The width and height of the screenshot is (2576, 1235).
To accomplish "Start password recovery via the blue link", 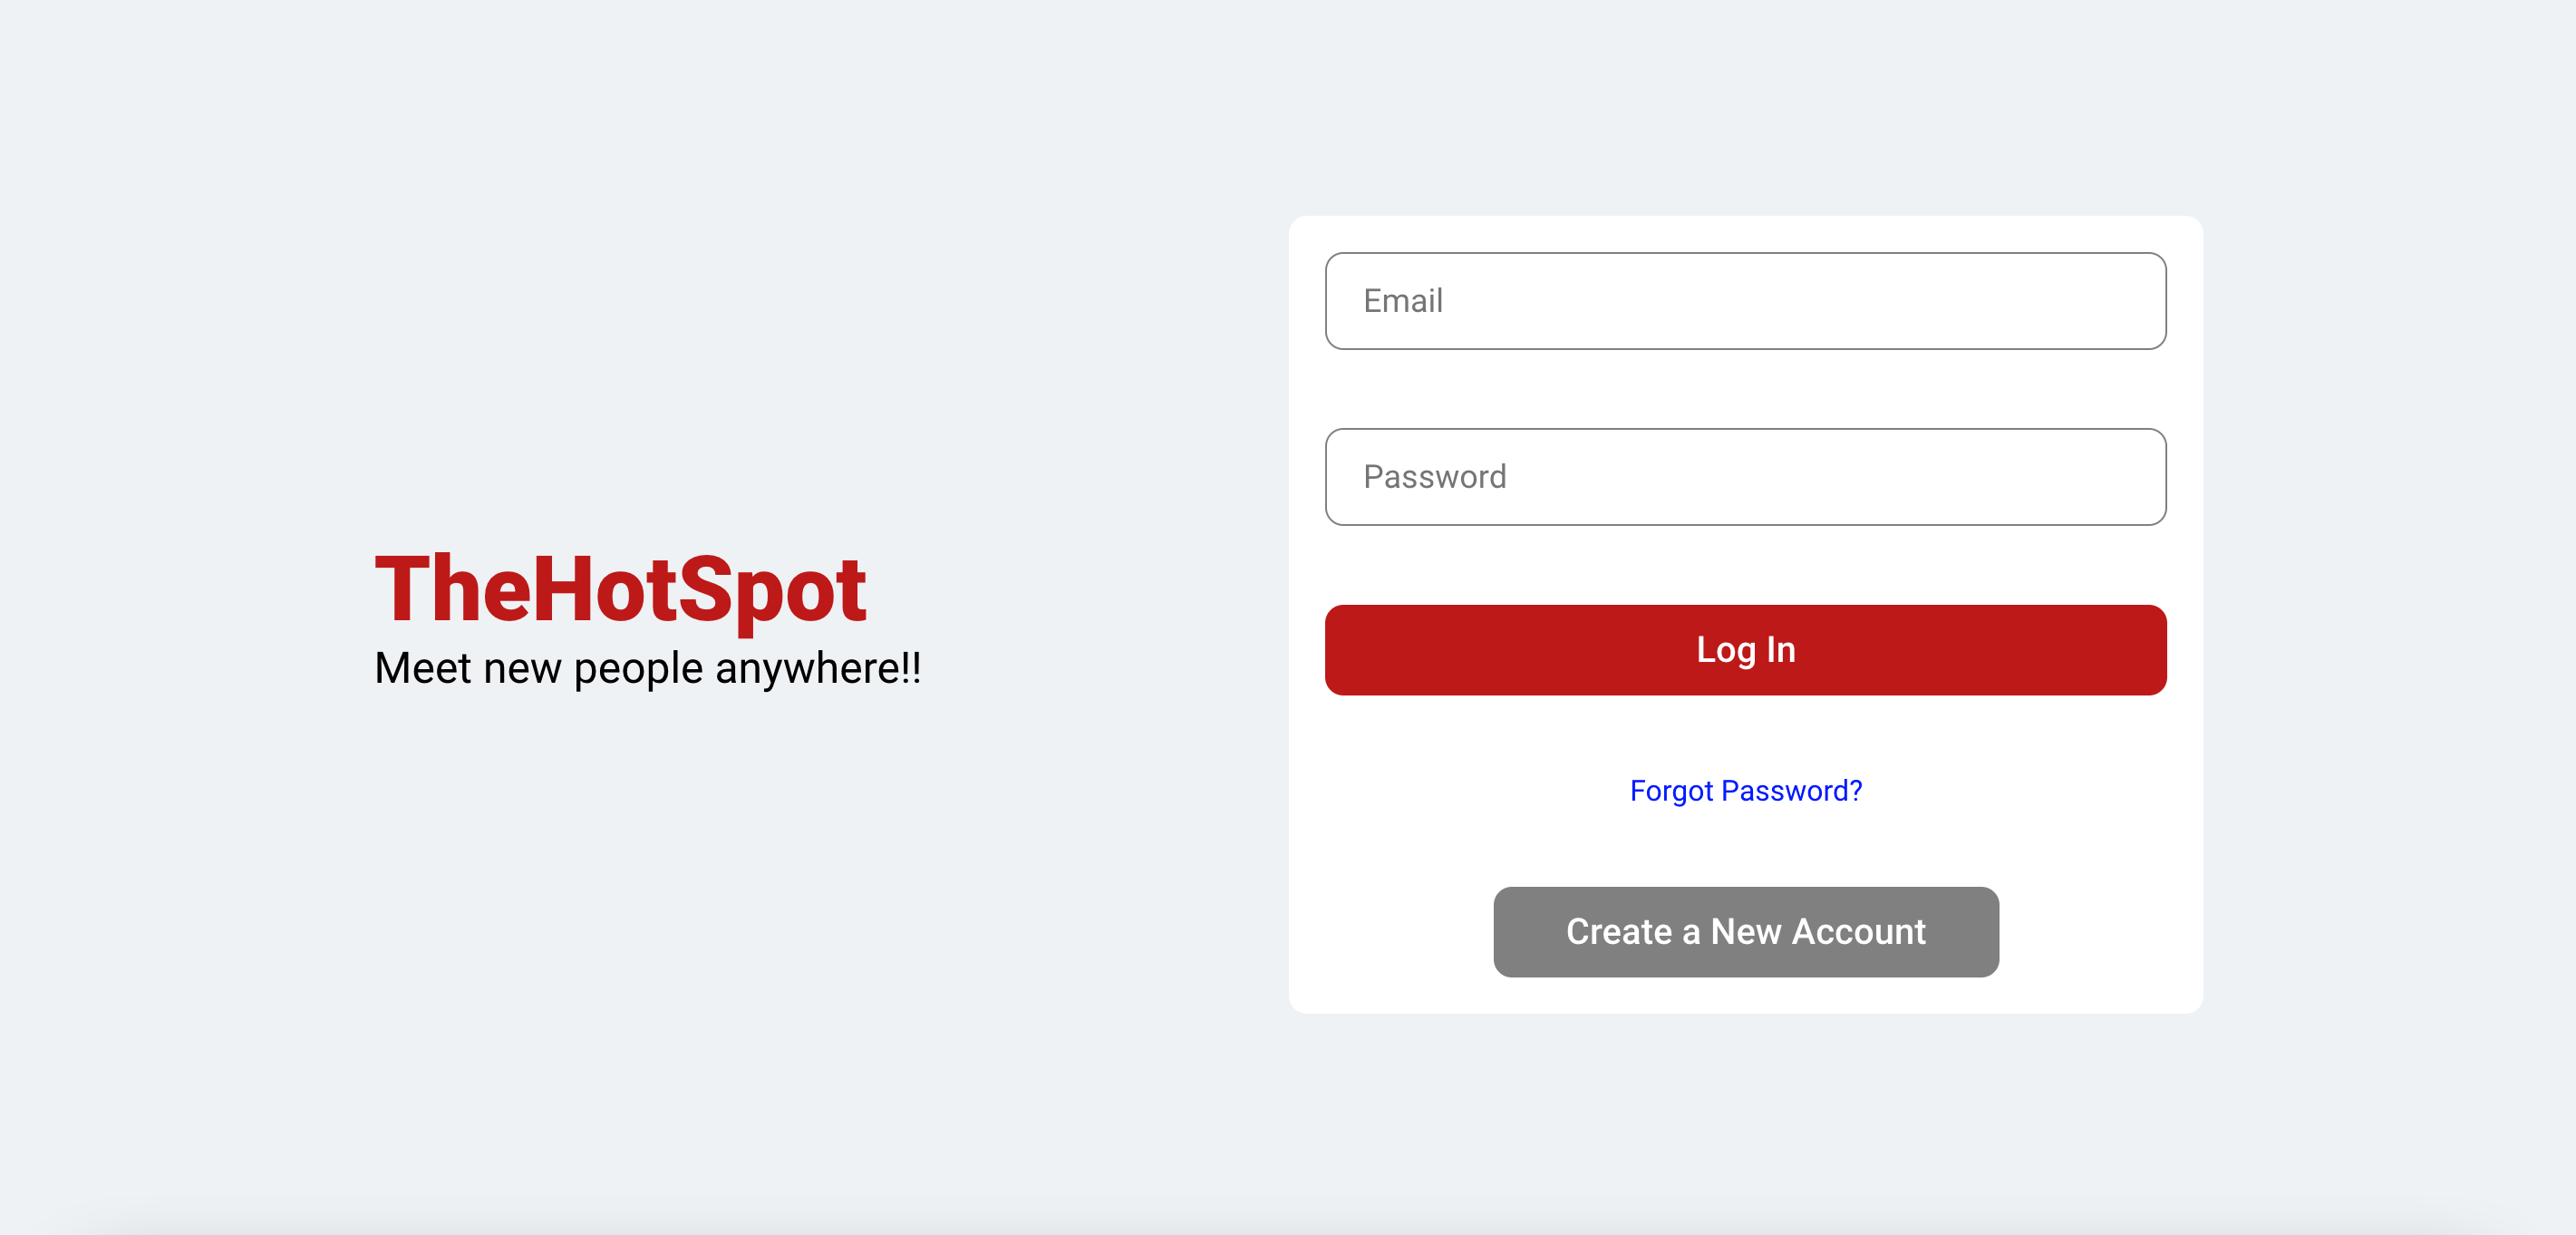I will coord(1745,791).
